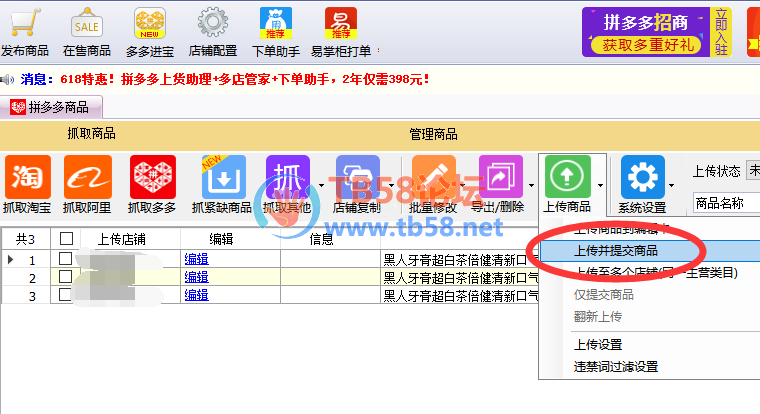
Task: Click 抓取淘宝 icon
Action: (x=28, y=178)
